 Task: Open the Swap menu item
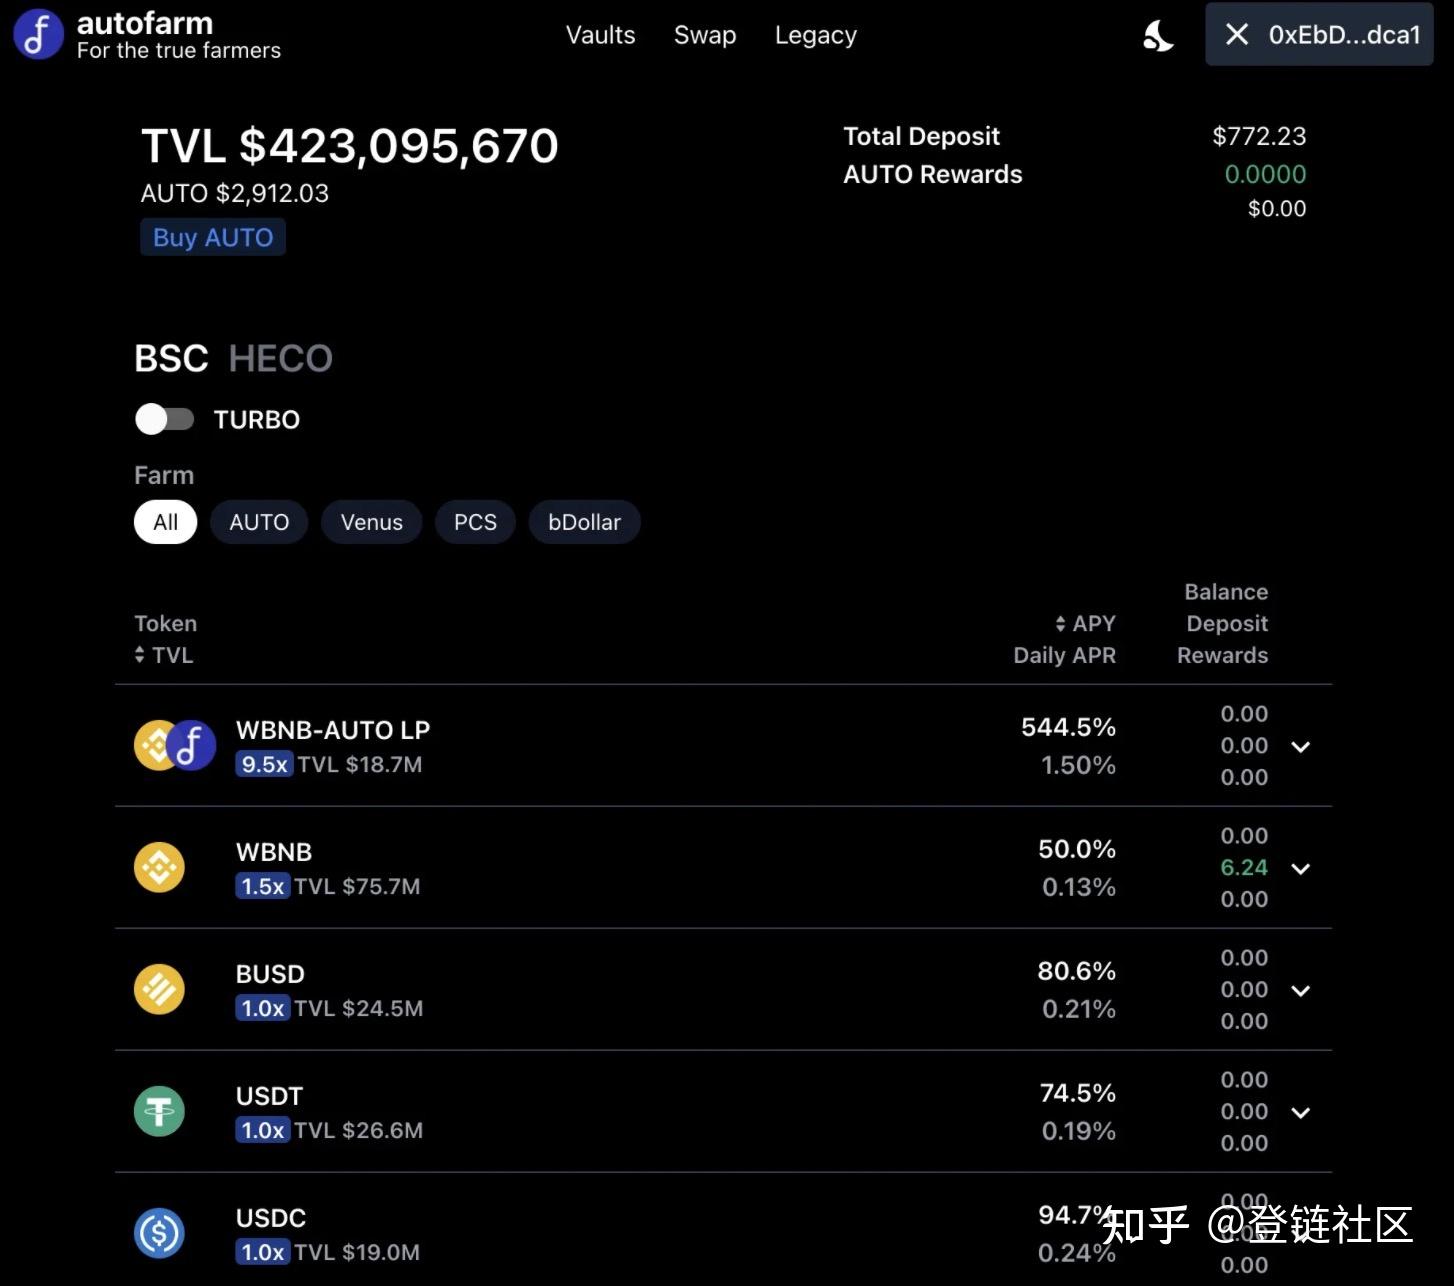click(705, 35)
